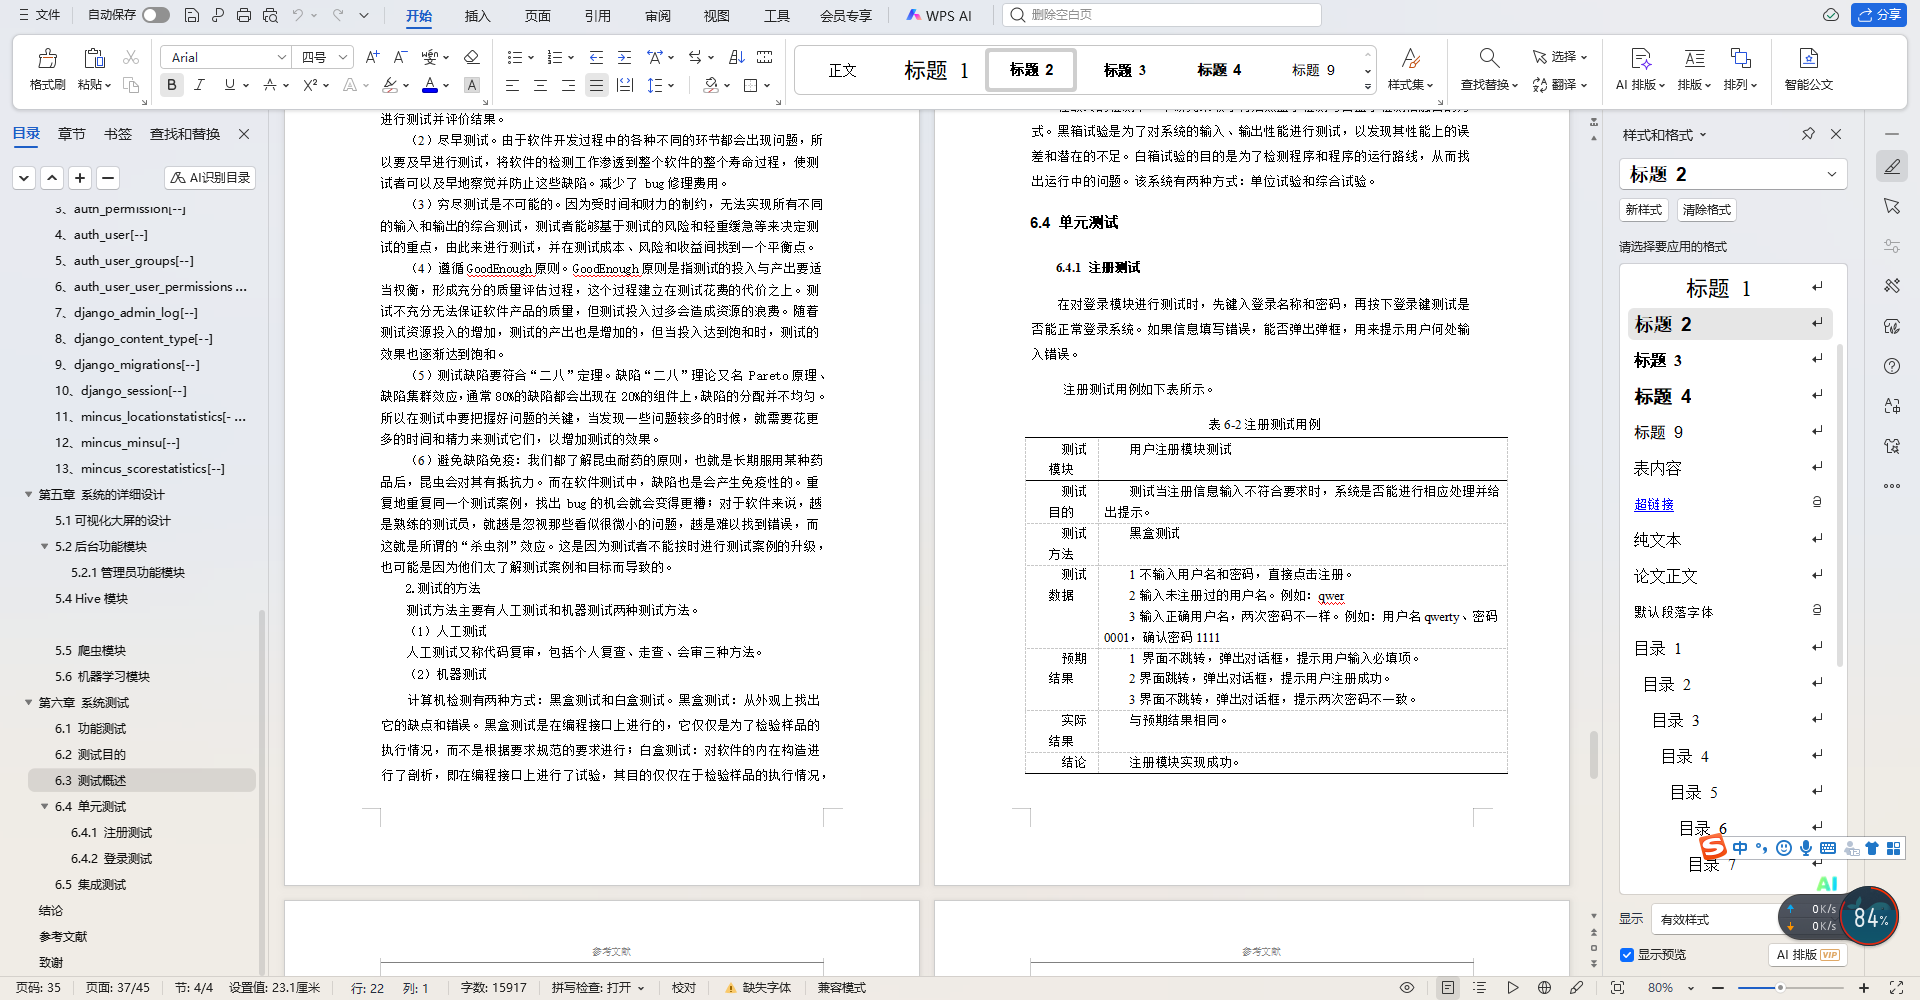Click the 新样式 button
Image resolution: width=1920 pixels, height=1000 pixels.
pyautogui.click(x=1643, y=210)
